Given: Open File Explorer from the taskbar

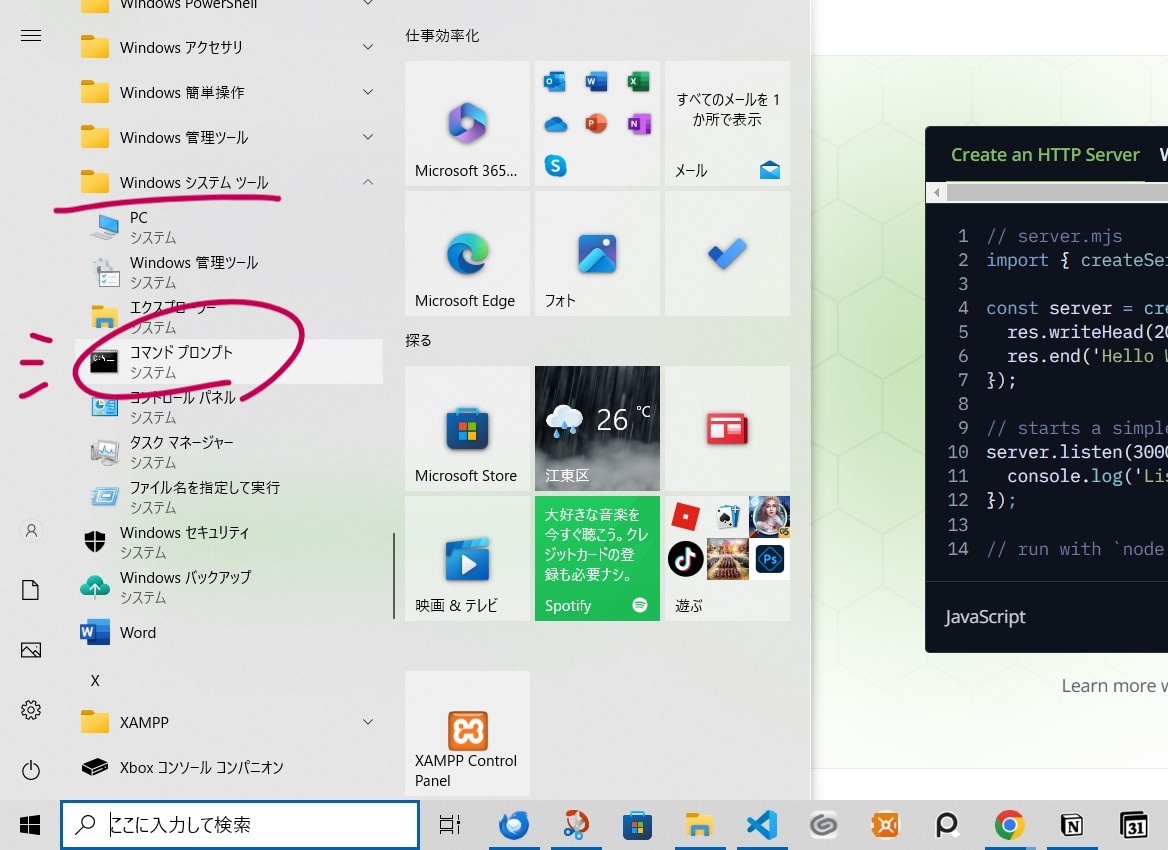Looking at the screenshot, I should pos(699,825).
